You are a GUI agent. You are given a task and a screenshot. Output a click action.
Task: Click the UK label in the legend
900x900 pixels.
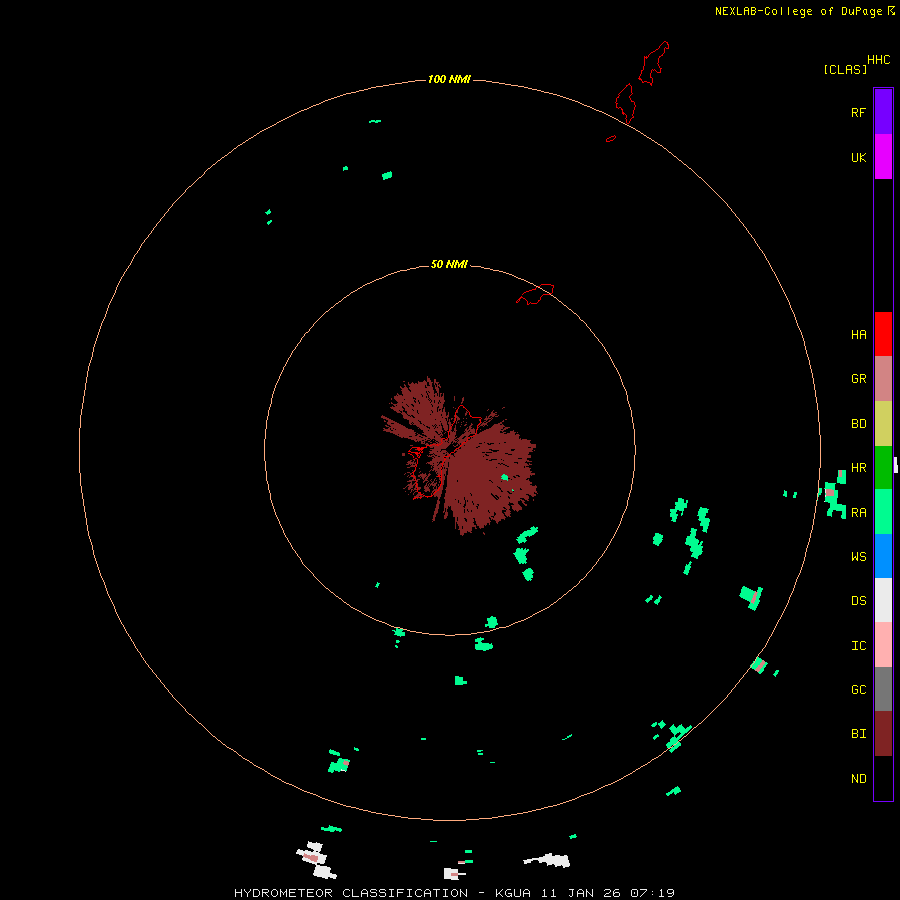click(x=858, y=158)
